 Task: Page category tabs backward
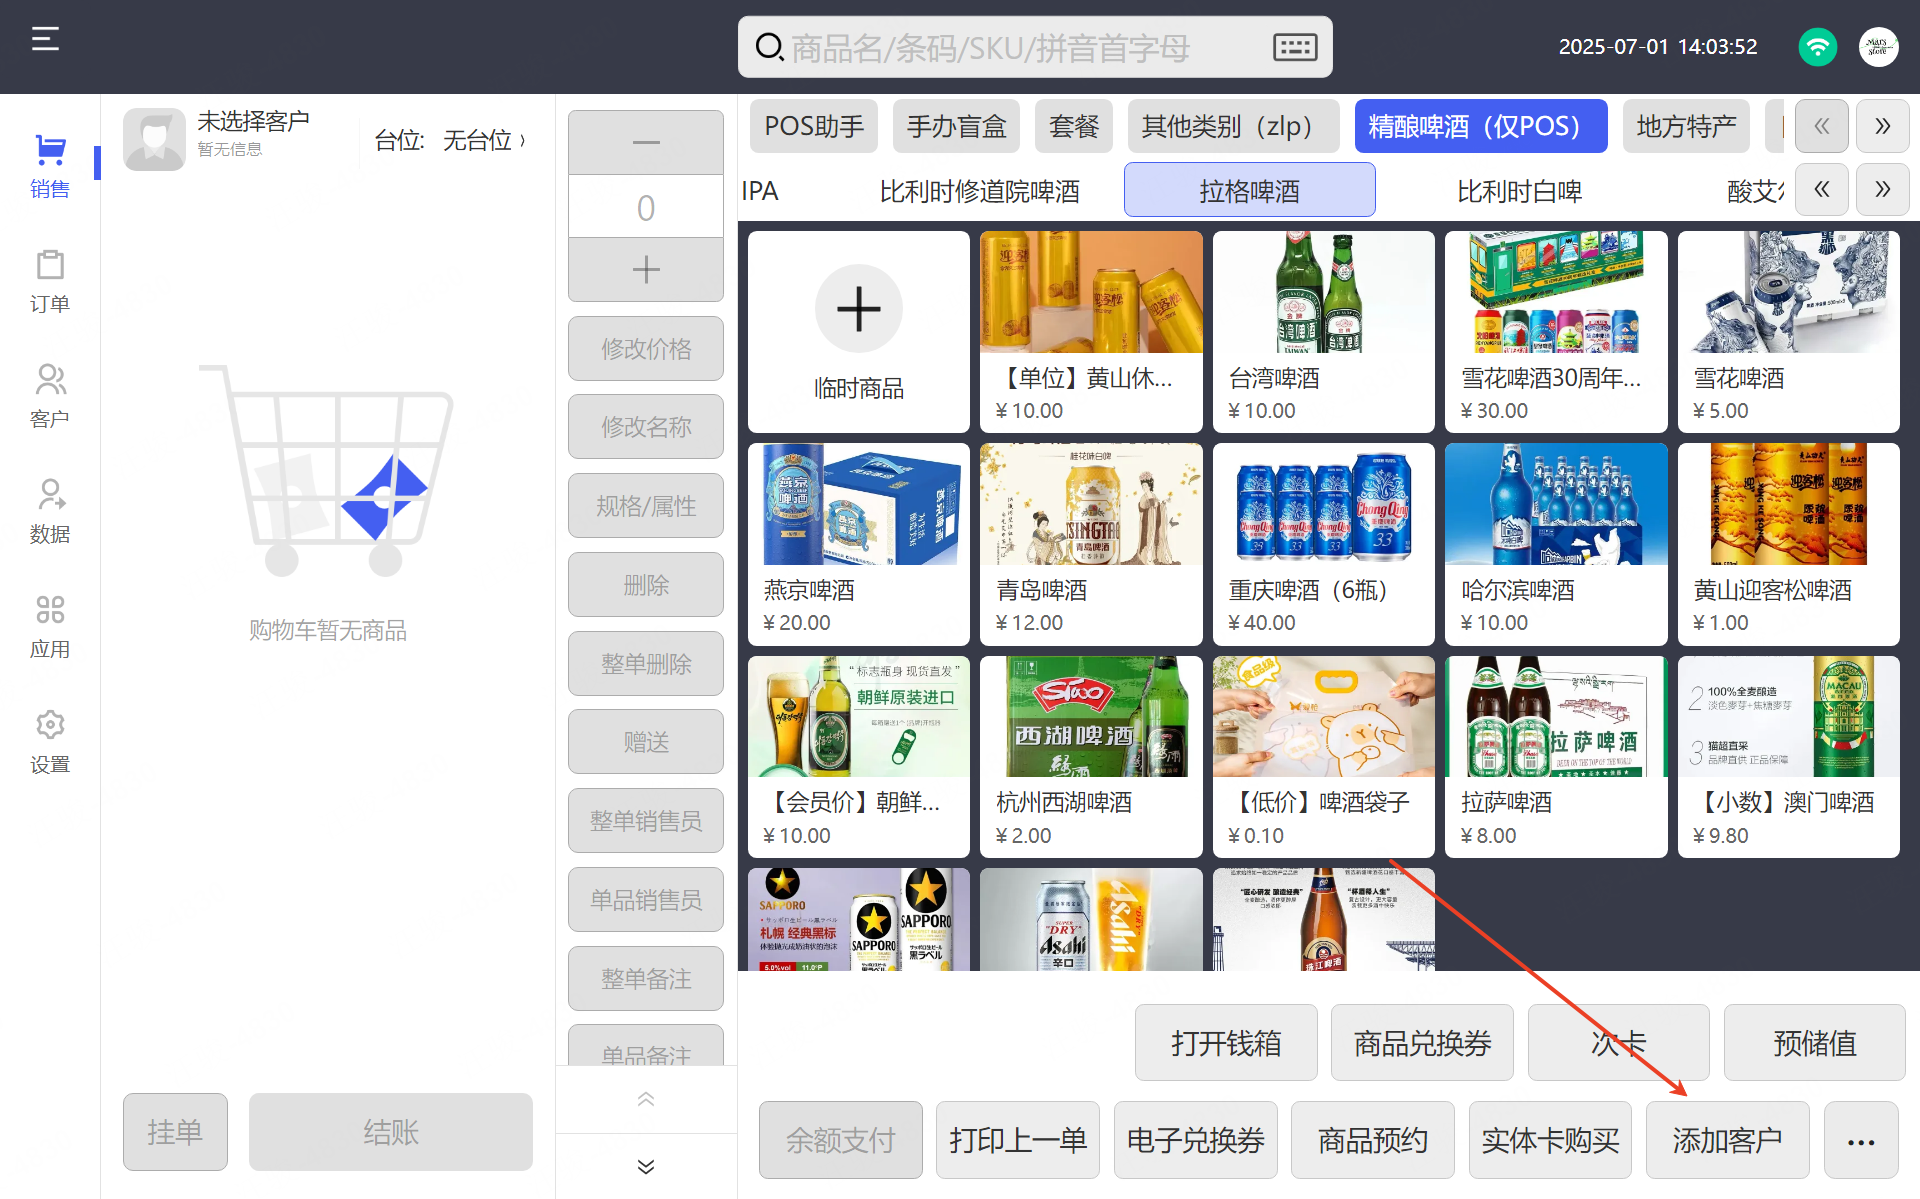click(1821, 126)
